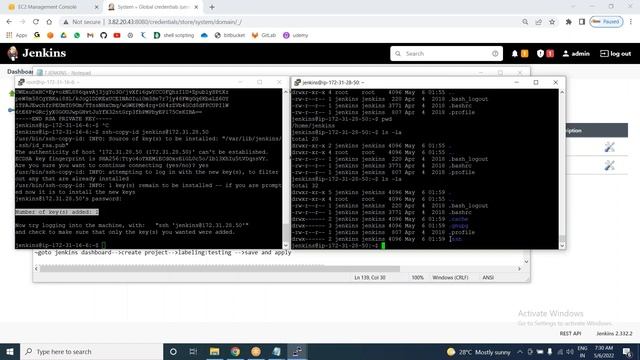This screenshot has width=640, height=360.
Task: Open the weather widget Mostly sunny
Action: tap(479, 352)
